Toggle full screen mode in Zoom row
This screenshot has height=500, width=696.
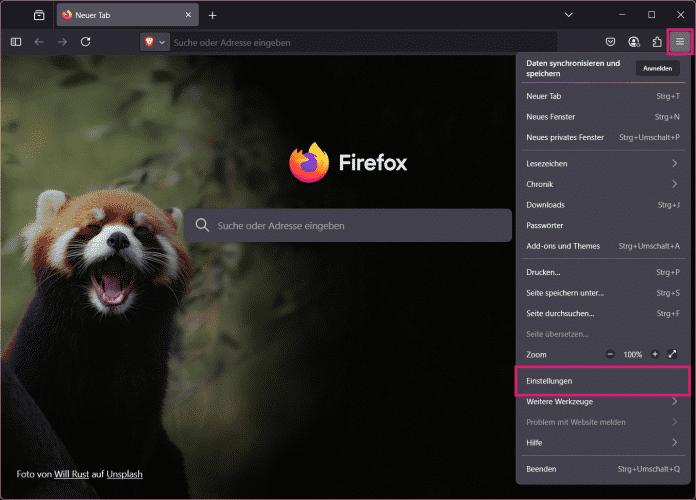[673, 355]
